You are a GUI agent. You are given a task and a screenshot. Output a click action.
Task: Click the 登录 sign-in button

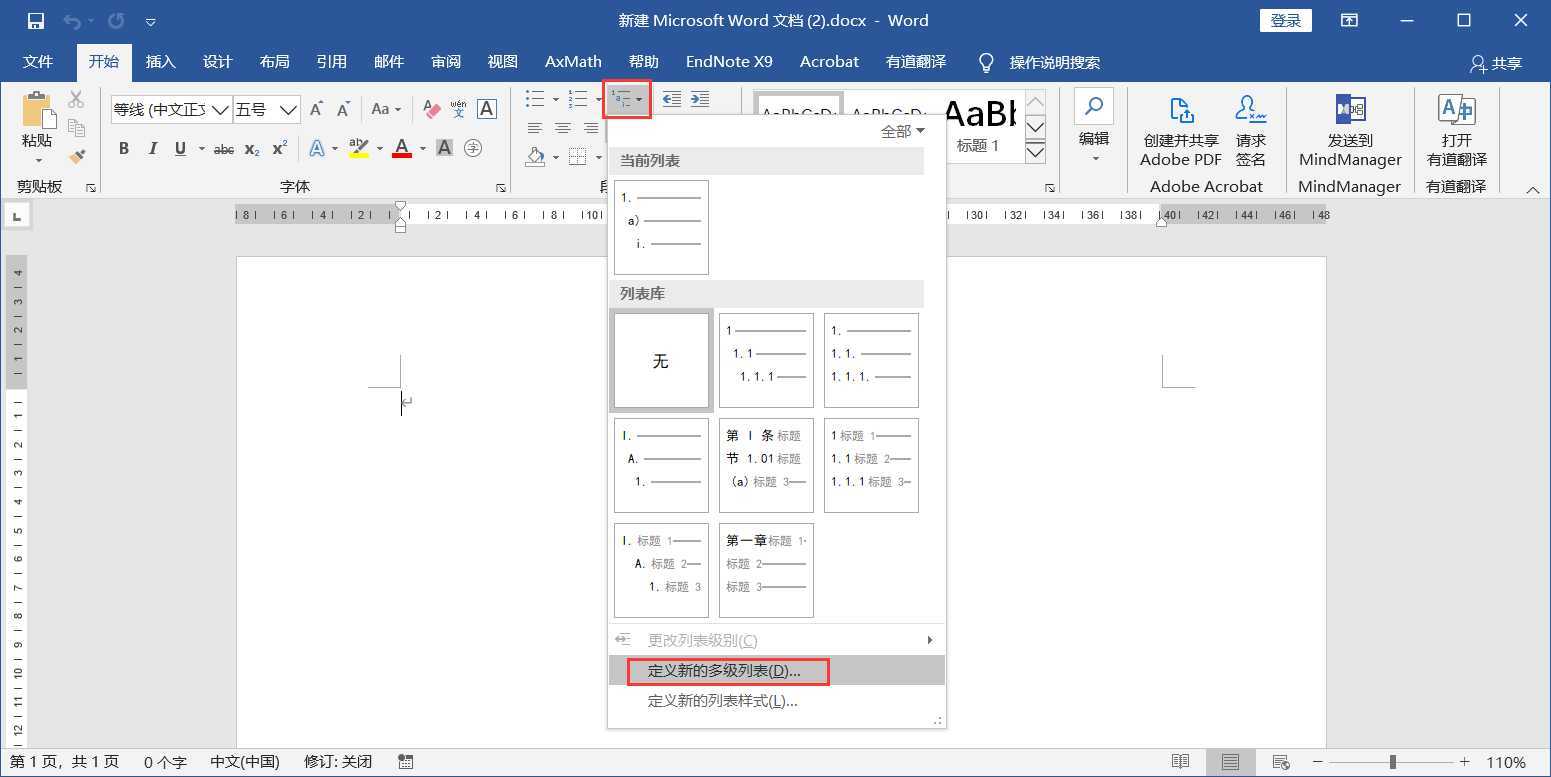1285,21
